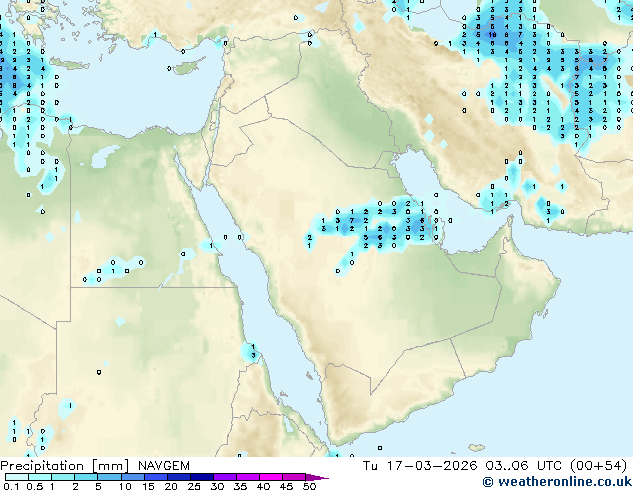The height and width of the screenshot is (490, 634).
Task: Click the '45' legend scale label
Action: [286, 486]
